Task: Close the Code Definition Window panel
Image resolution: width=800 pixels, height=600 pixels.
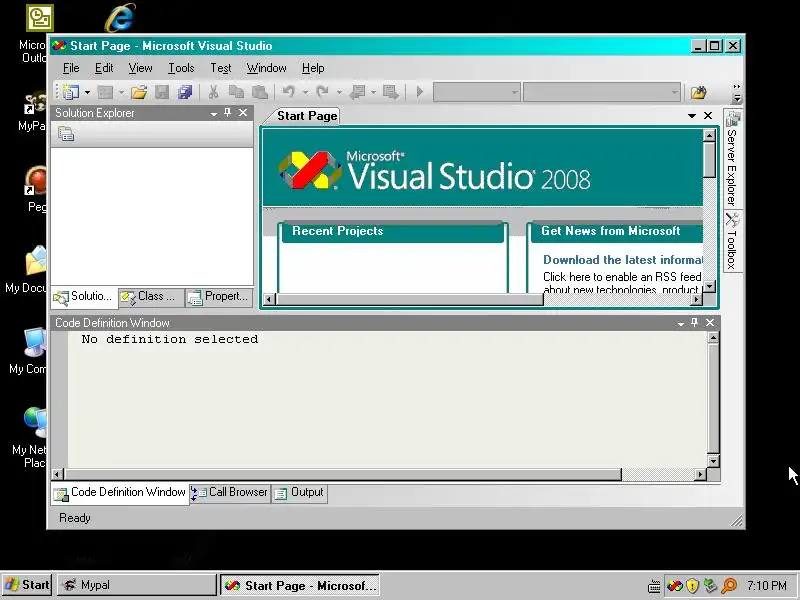Action: 710,322
